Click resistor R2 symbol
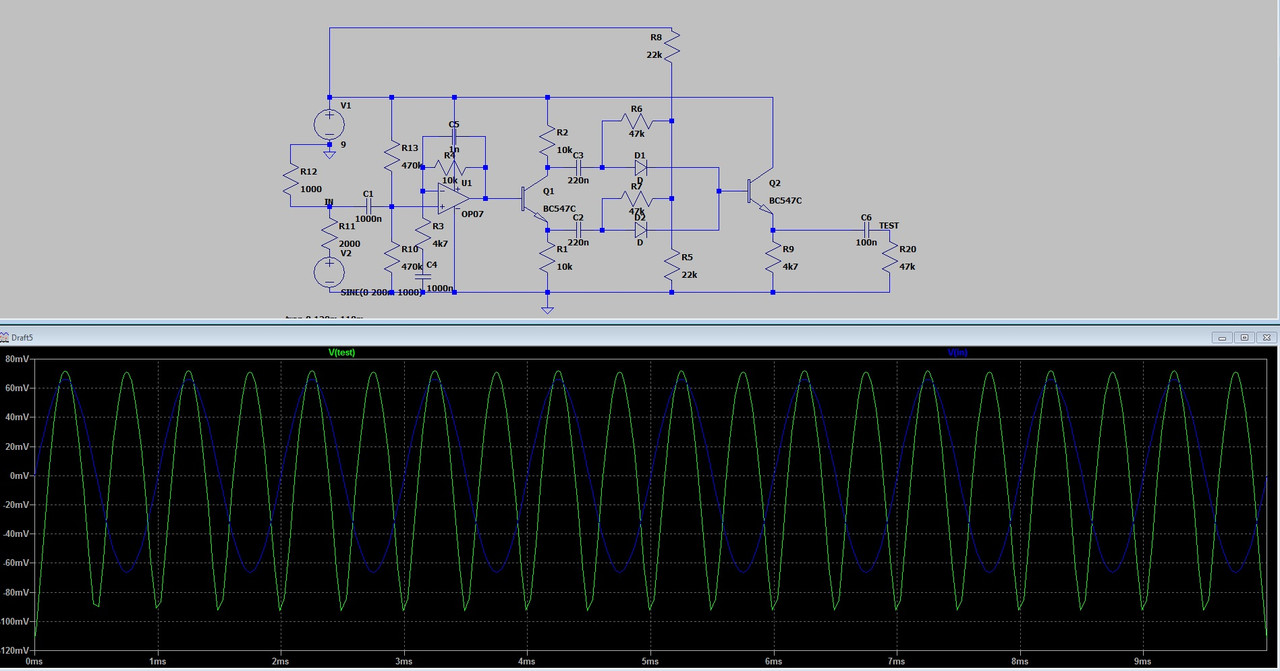 (x=548, y=138)
